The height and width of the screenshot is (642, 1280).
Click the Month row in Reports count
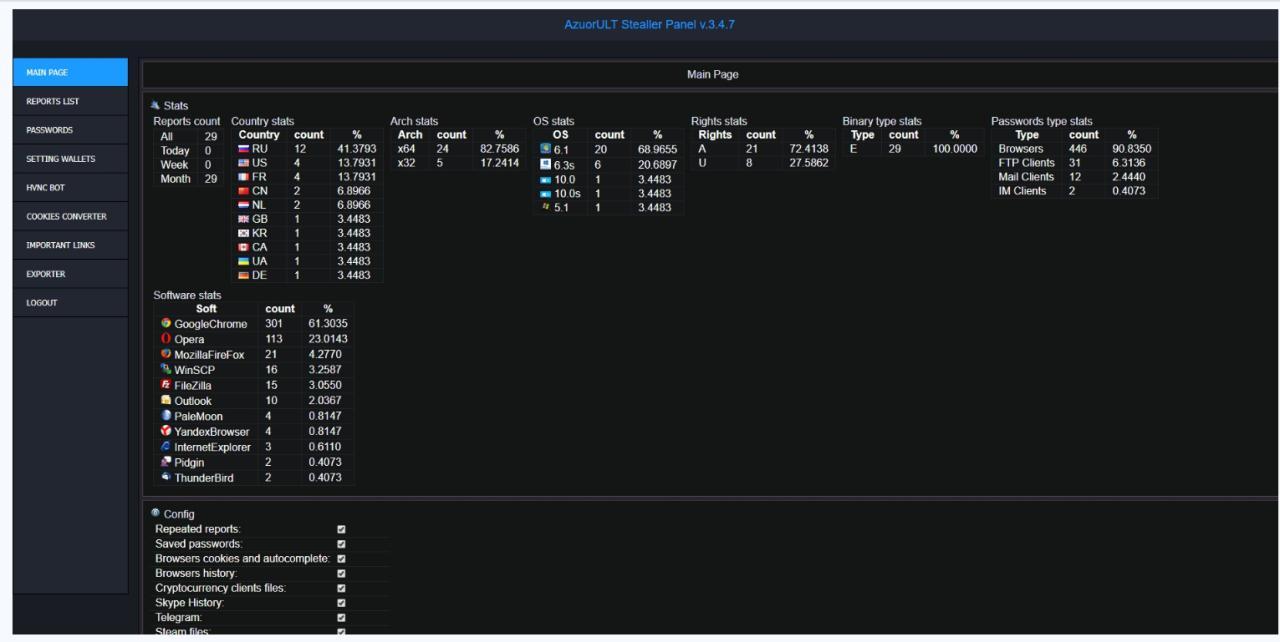[x=189, y=179]
